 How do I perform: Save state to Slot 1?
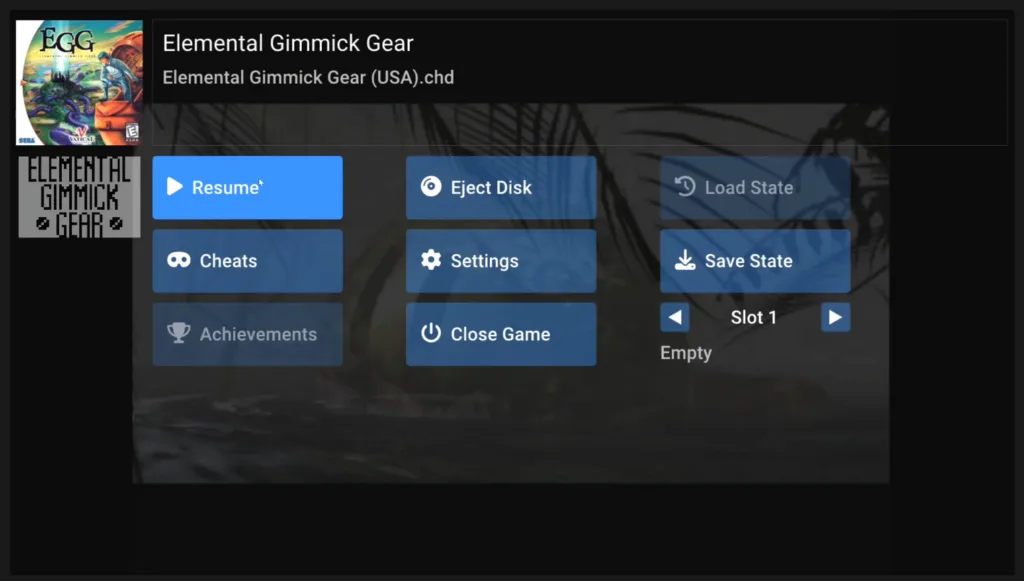tap(755, 260)
